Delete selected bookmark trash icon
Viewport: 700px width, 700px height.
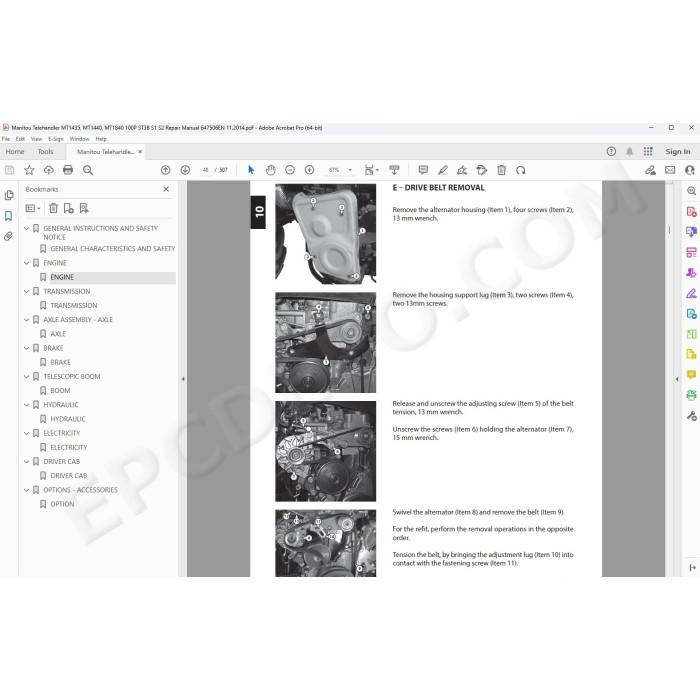[x=54, y=208]
